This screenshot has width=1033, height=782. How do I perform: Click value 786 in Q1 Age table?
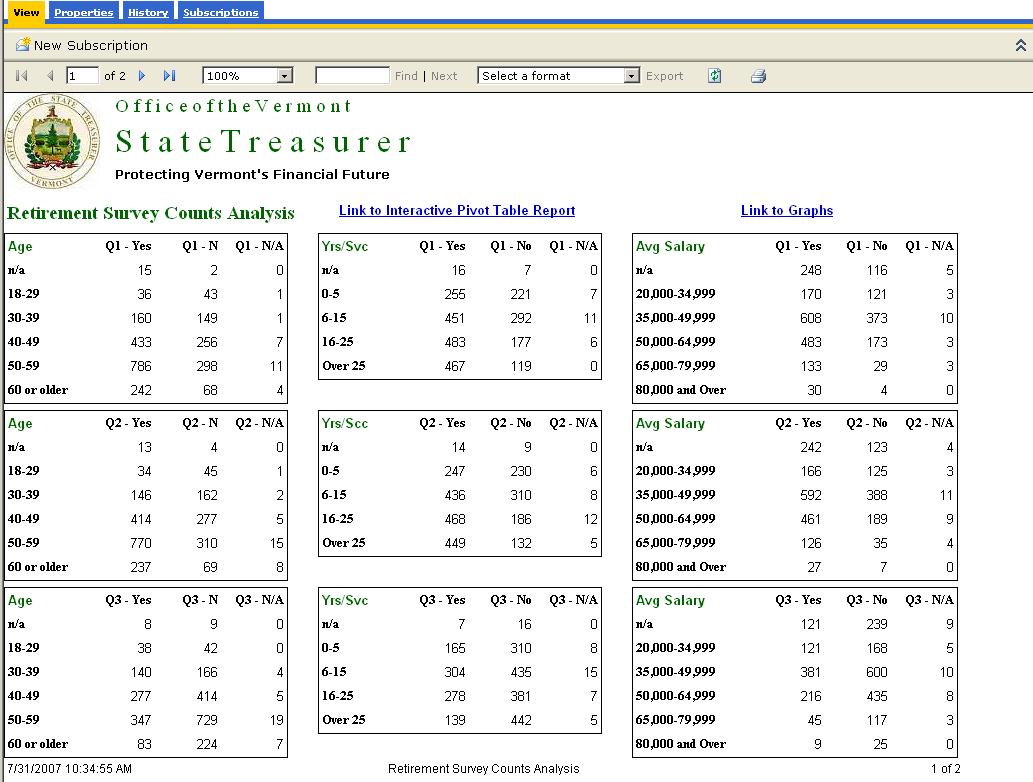(140, 366)
